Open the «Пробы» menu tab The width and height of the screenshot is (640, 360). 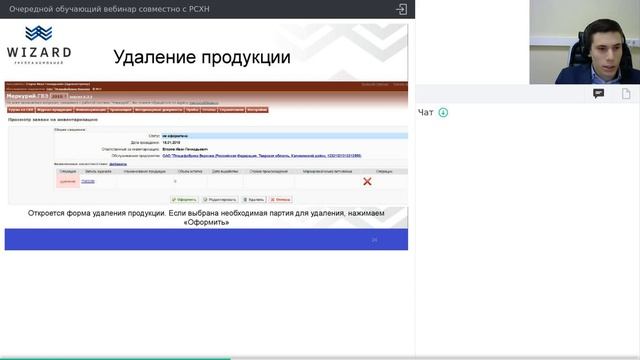[192, 110]
